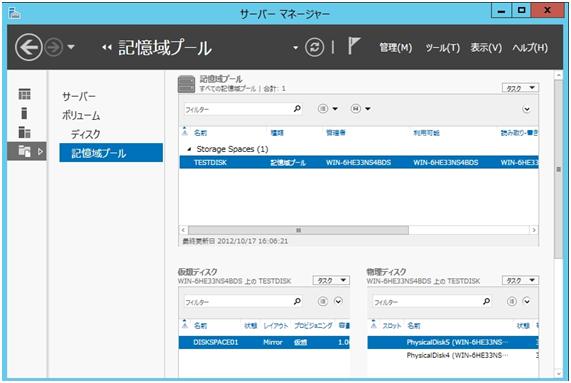Open the 表示(V) menu

pos(486,48)
